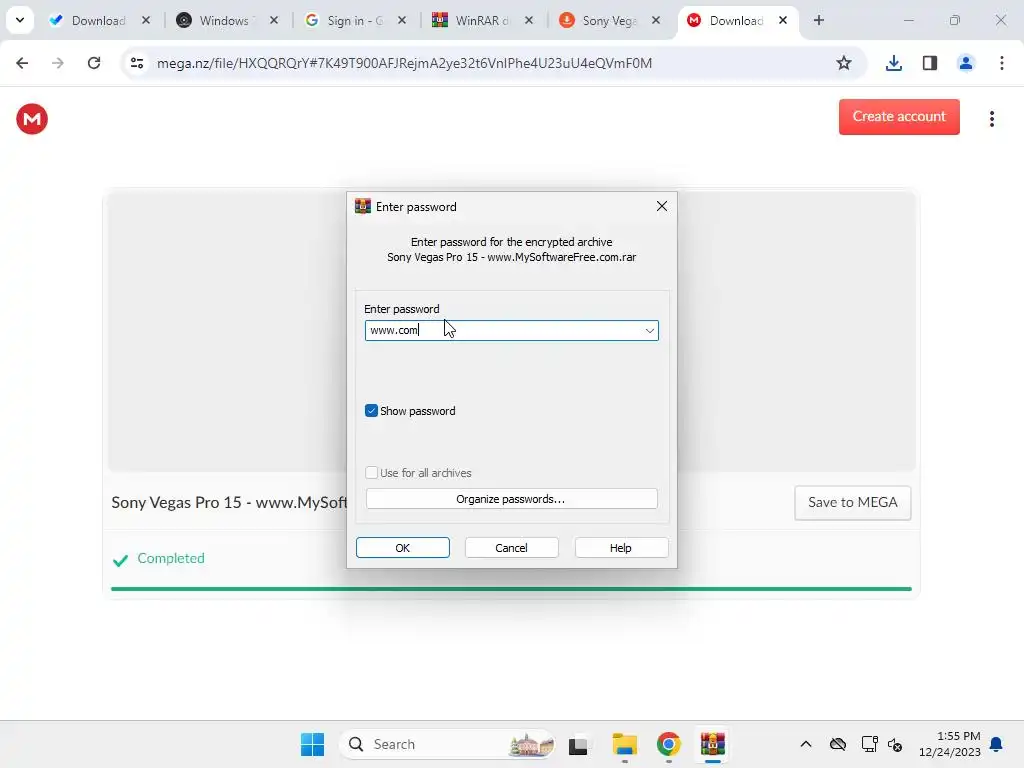The width and height of the screenshot is (1024, 768).
Task: Open Organize passwords settings
Action: pyautogui.click(x=511, y=499)
